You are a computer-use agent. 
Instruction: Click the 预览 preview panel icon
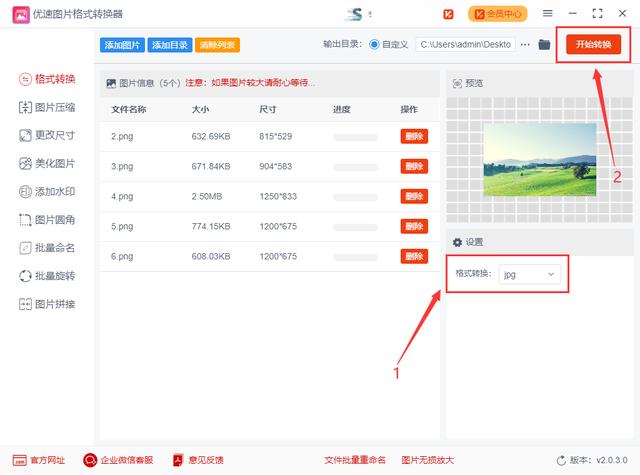click(x=457, y=83)
